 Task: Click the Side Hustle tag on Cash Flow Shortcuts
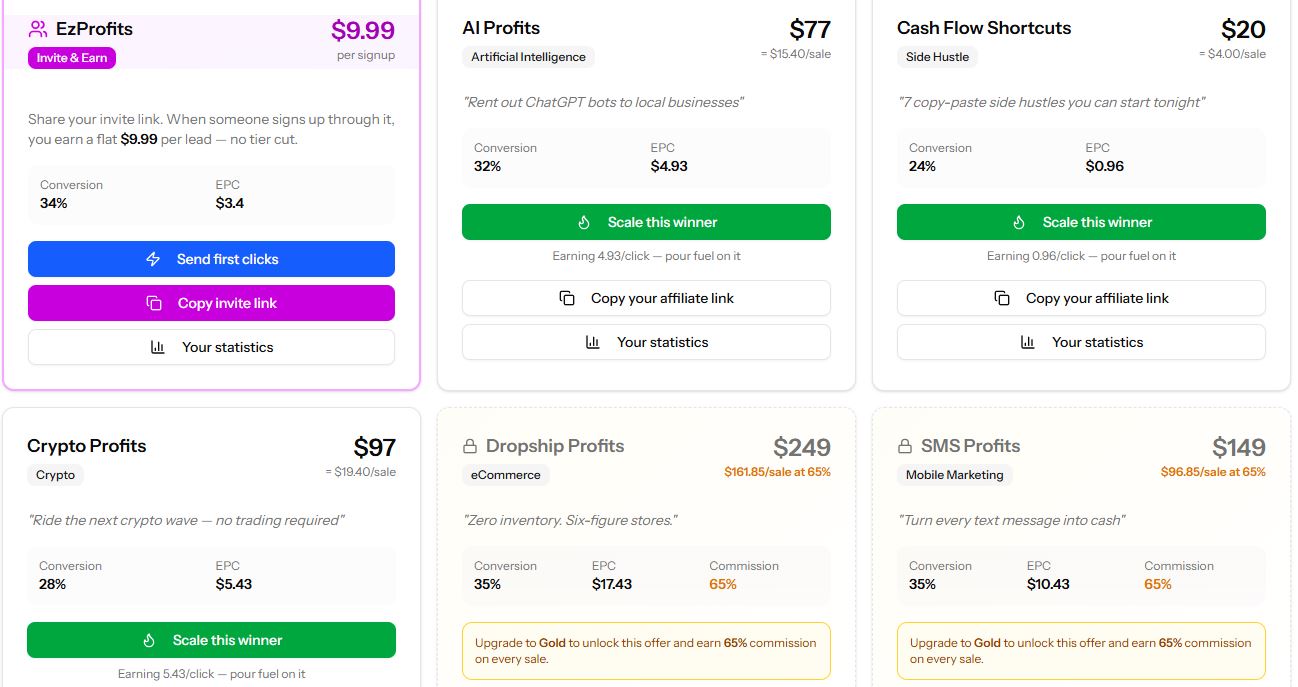pos(937,57)
